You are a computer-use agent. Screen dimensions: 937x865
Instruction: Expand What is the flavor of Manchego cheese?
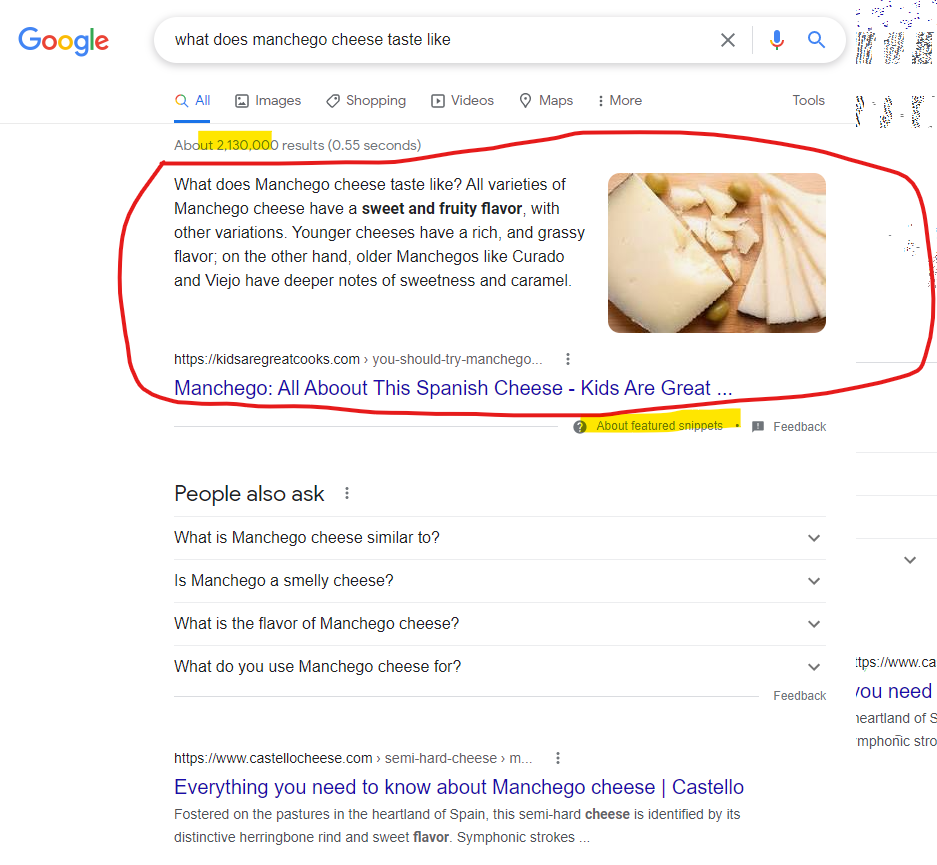(500, 624)
